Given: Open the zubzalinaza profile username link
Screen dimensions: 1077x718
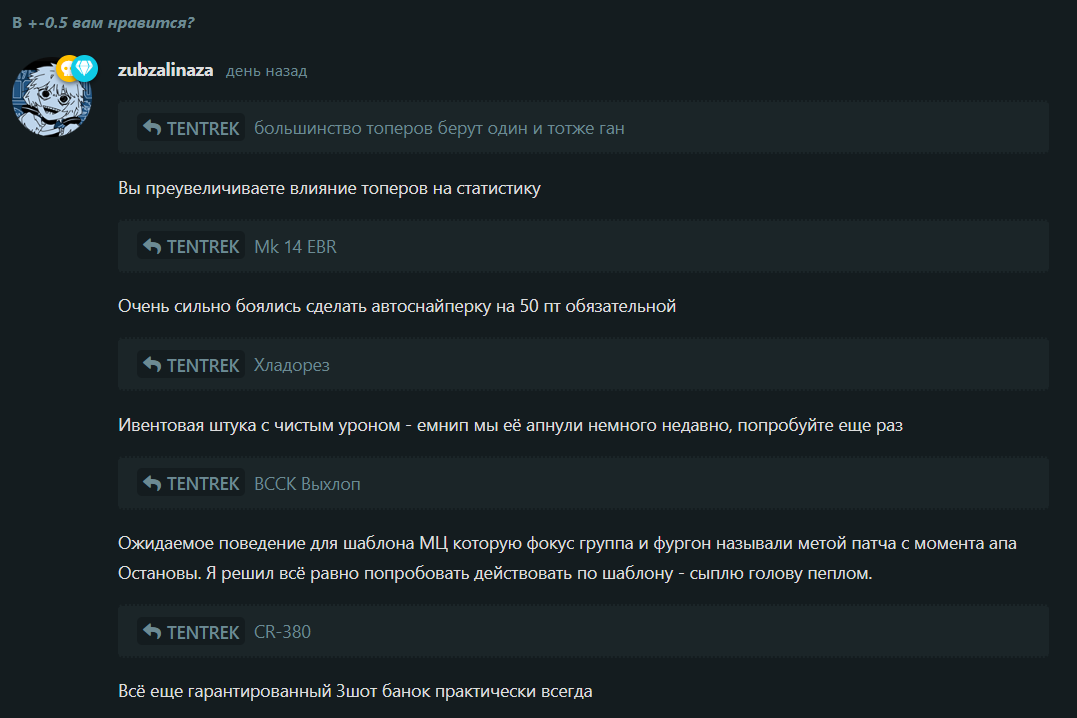Looking at the screenshot, I should [x=166, y=70].
